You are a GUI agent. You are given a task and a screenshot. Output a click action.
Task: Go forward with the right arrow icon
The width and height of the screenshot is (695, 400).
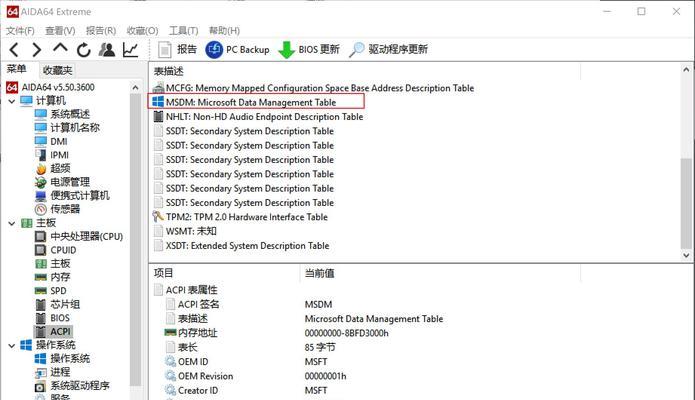pos(37,50)
